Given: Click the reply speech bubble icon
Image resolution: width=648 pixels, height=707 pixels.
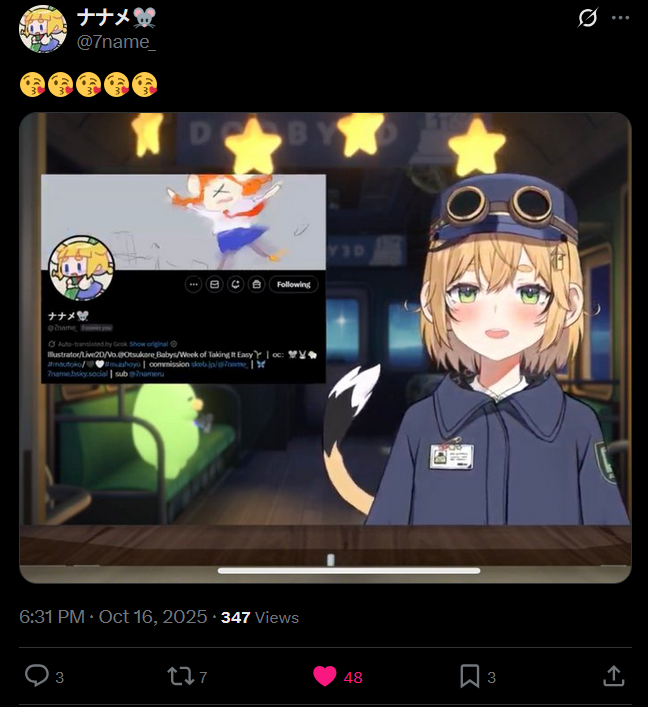Looking at the screenshot, I should point(37,676).
